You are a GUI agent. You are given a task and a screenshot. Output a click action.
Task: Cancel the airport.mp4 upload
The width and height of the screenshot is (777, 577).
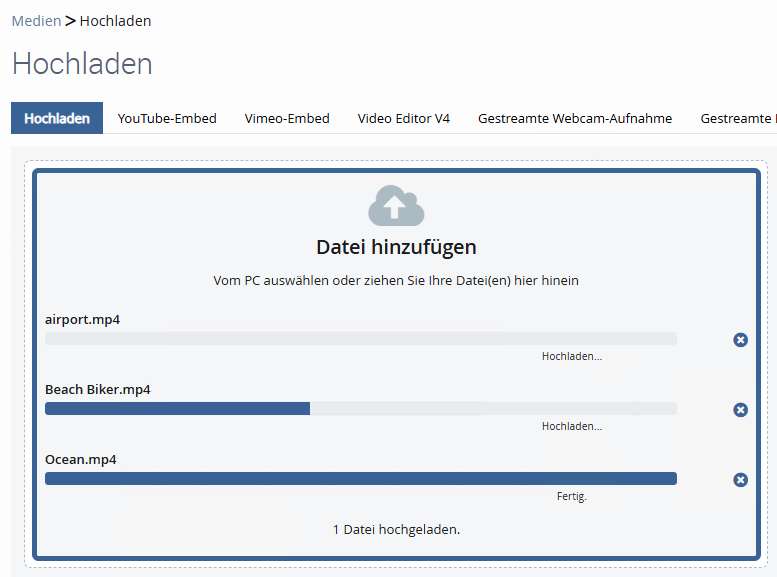pyautogui.click(x=740, y=340)
